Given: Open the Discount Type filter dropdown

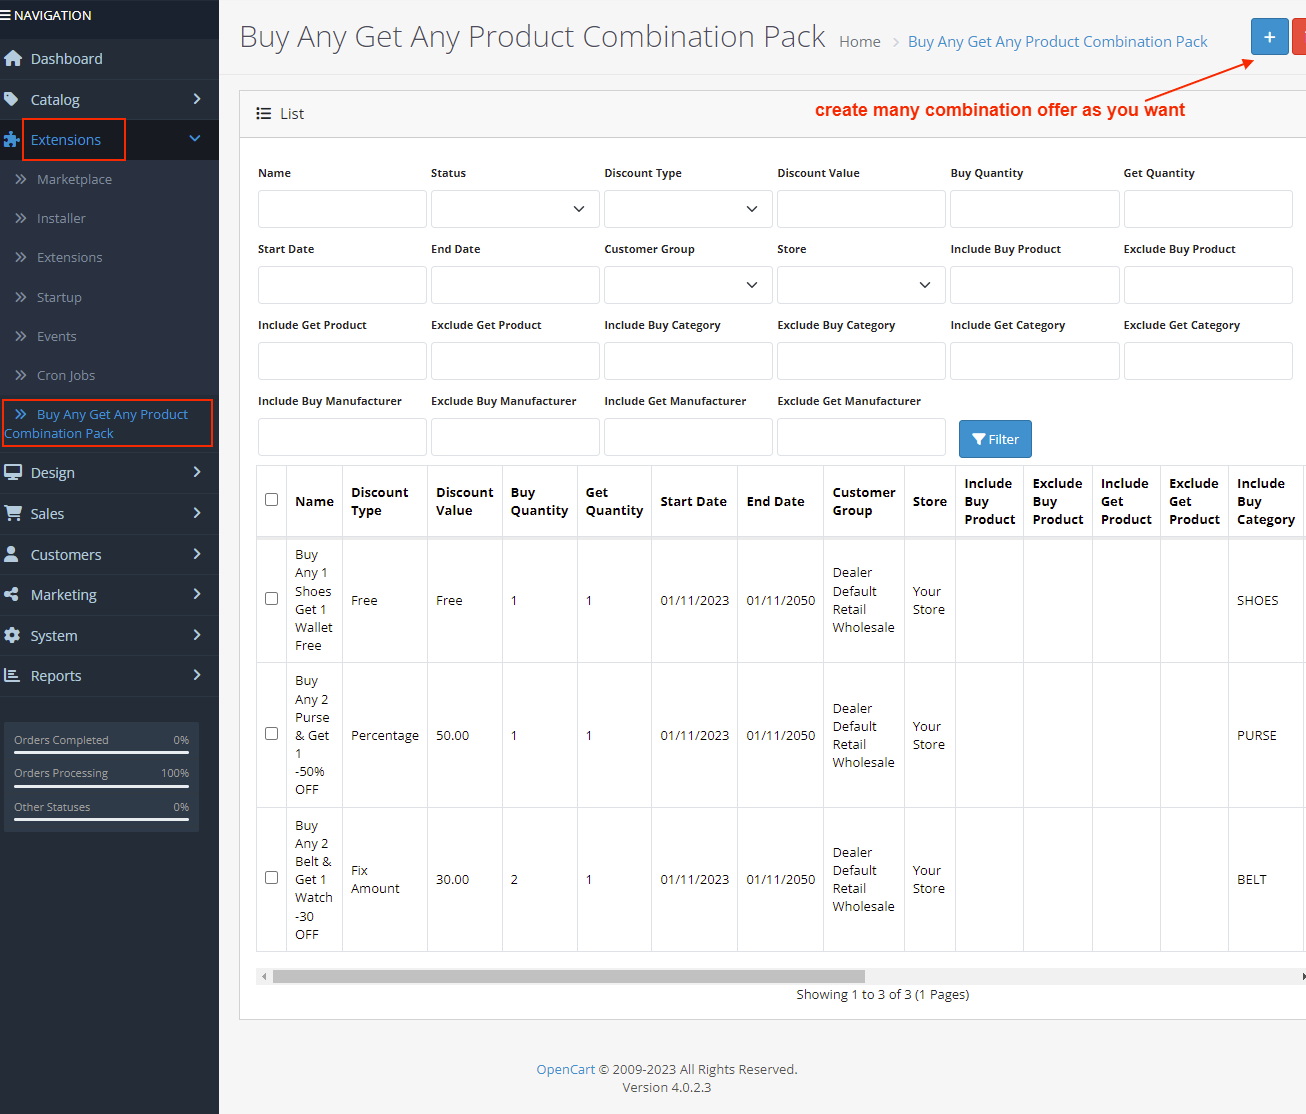Looking at the screenshot, I should click(688, 209).
